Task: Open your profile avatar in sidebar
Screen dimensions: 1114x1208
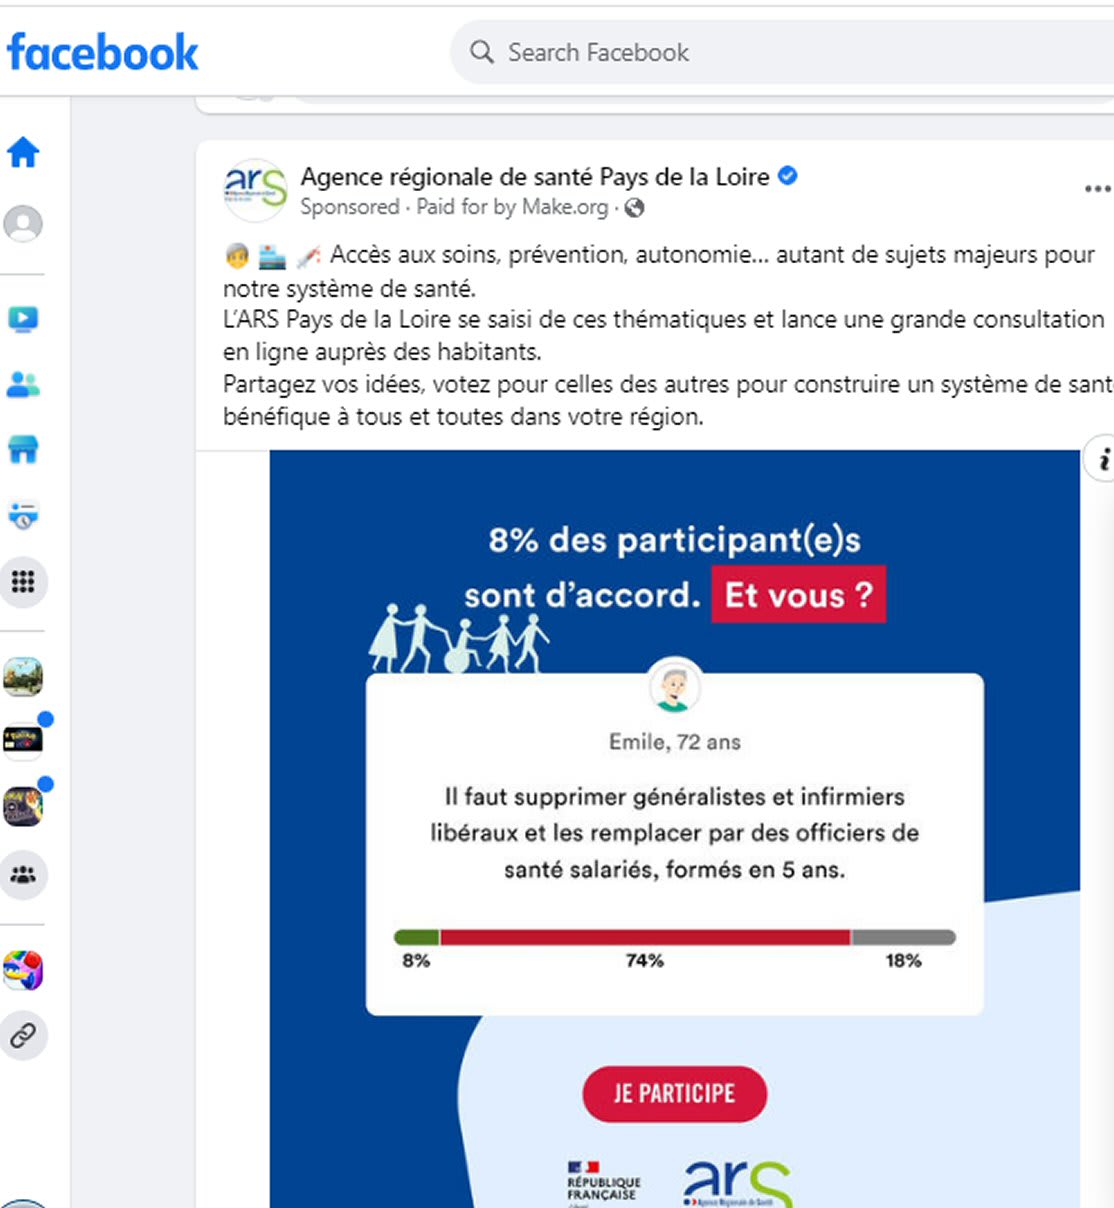Action: pyautogui.click(x=23, y=223)
